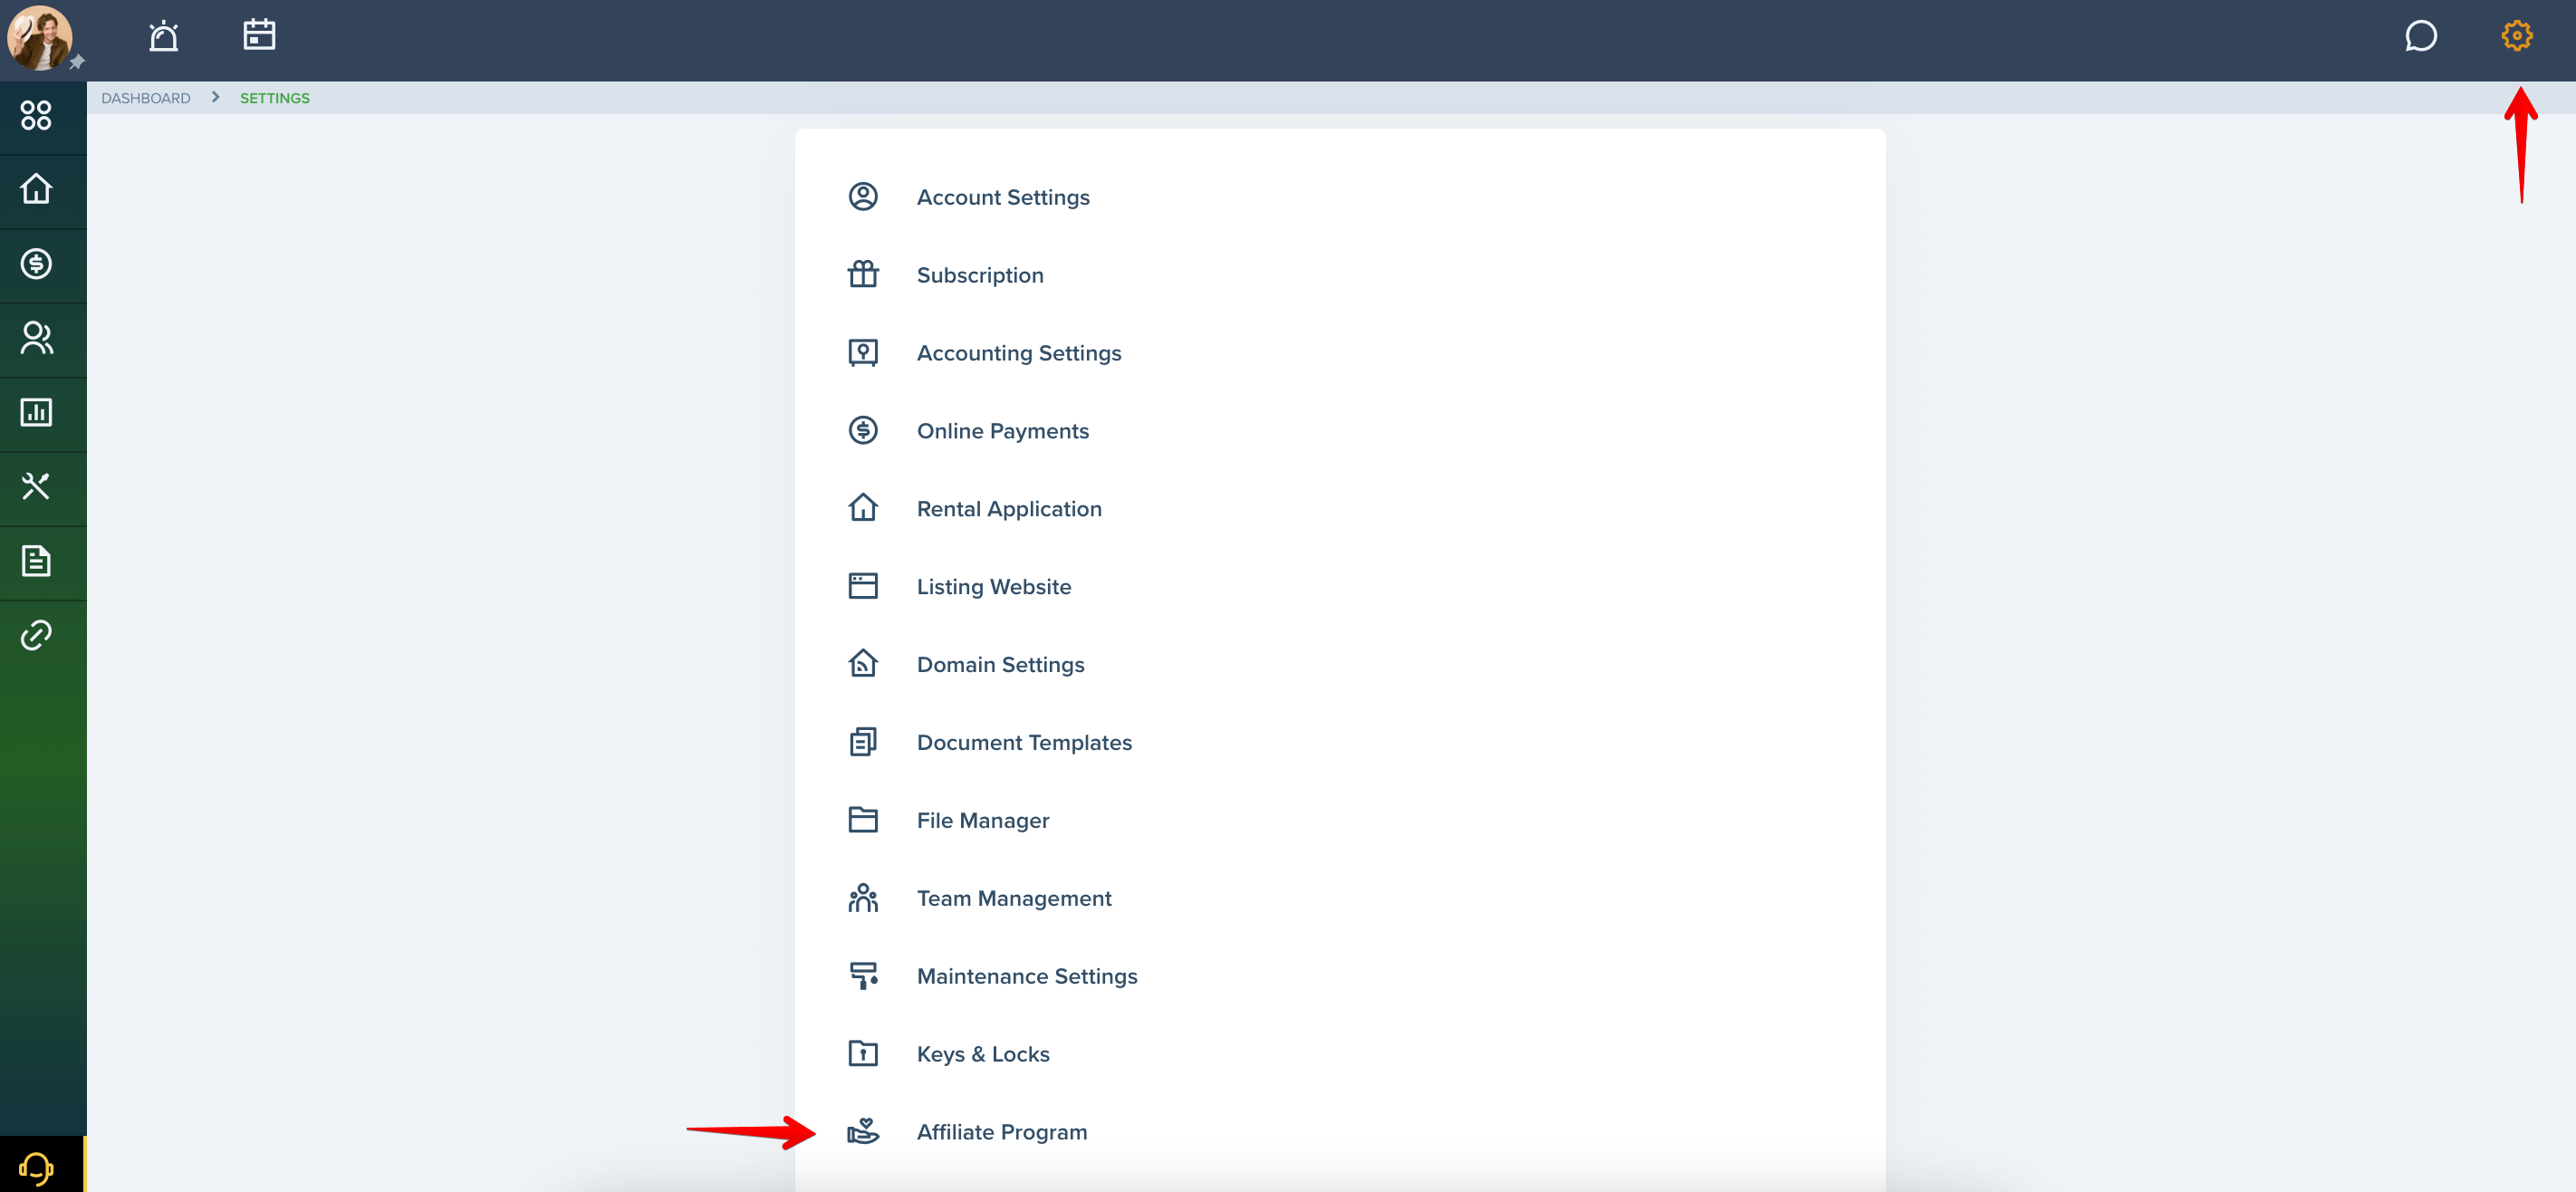Open the messages chat bubble icon
Viewport: 2576px width, 1192px height.
(2420, 36)
